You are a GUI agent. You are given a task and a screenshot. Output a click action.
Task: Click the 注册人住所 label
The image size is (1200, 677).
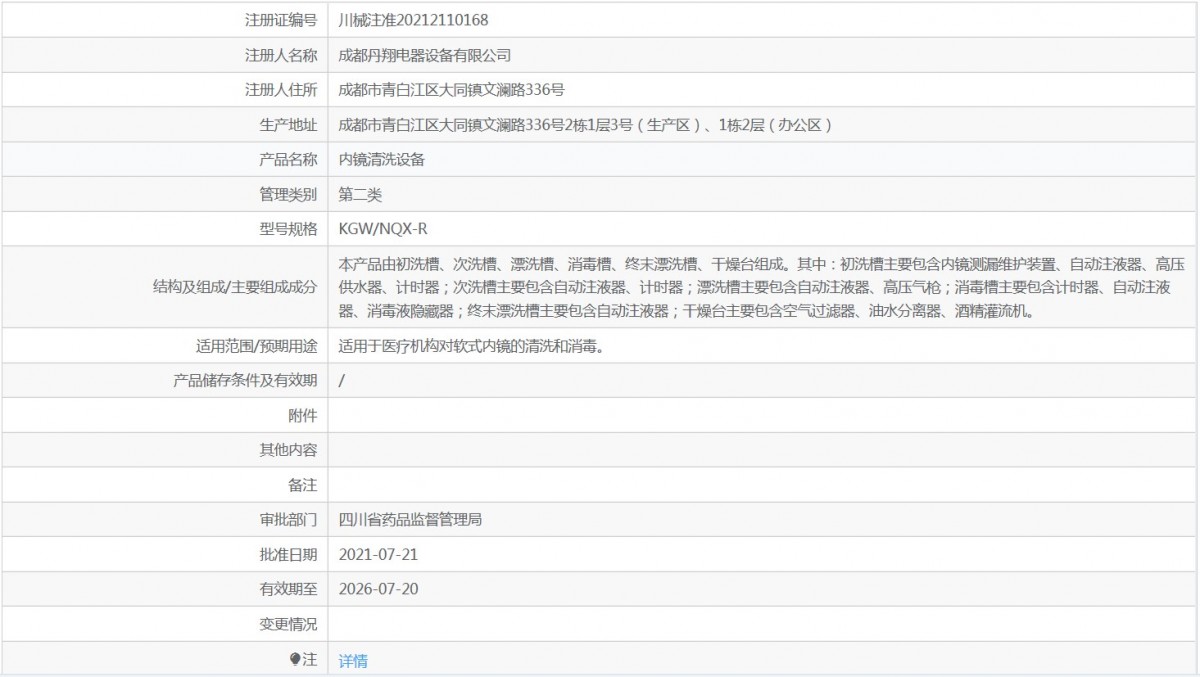tap(281, 89)
